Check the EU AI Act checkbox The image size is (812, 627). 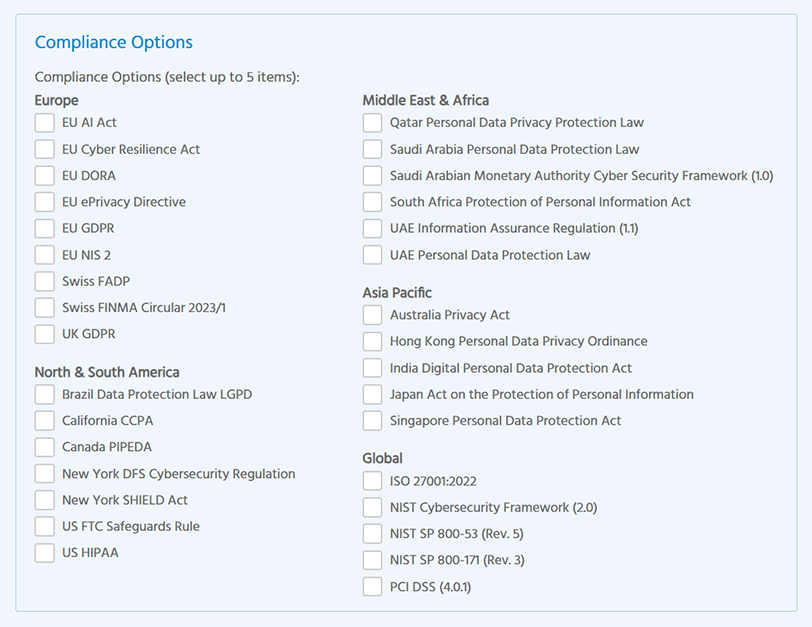click(x=44, y=123)
